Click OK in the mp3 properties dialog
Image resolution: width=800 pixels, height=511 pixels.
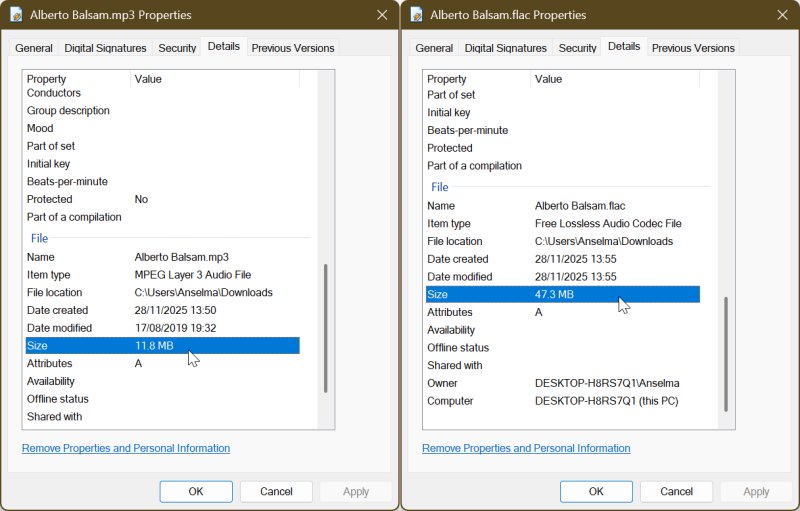coord(196,491)
